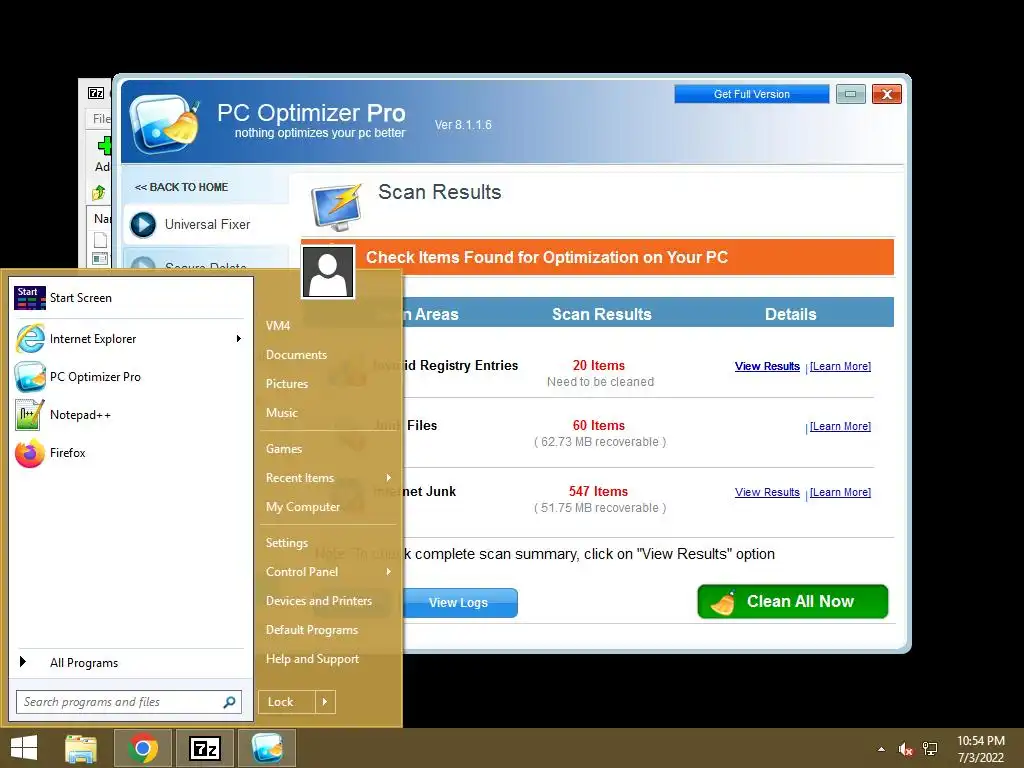Open Games from Start menu
The width and height of the screenshot is (1024, 768).
283,449
